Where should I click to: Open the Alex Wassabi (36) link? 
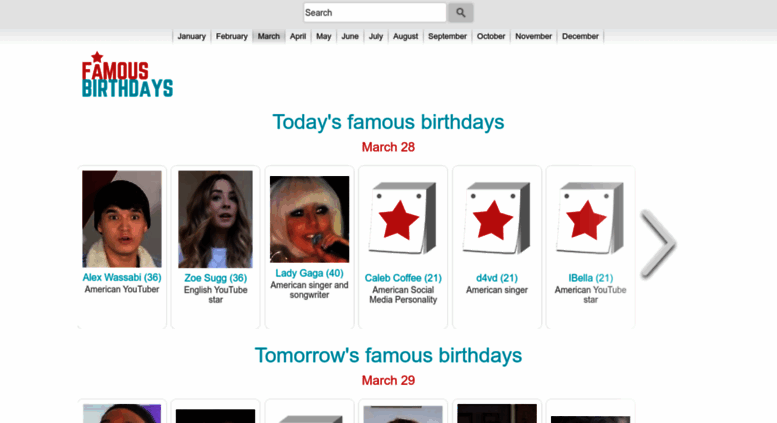122,277
